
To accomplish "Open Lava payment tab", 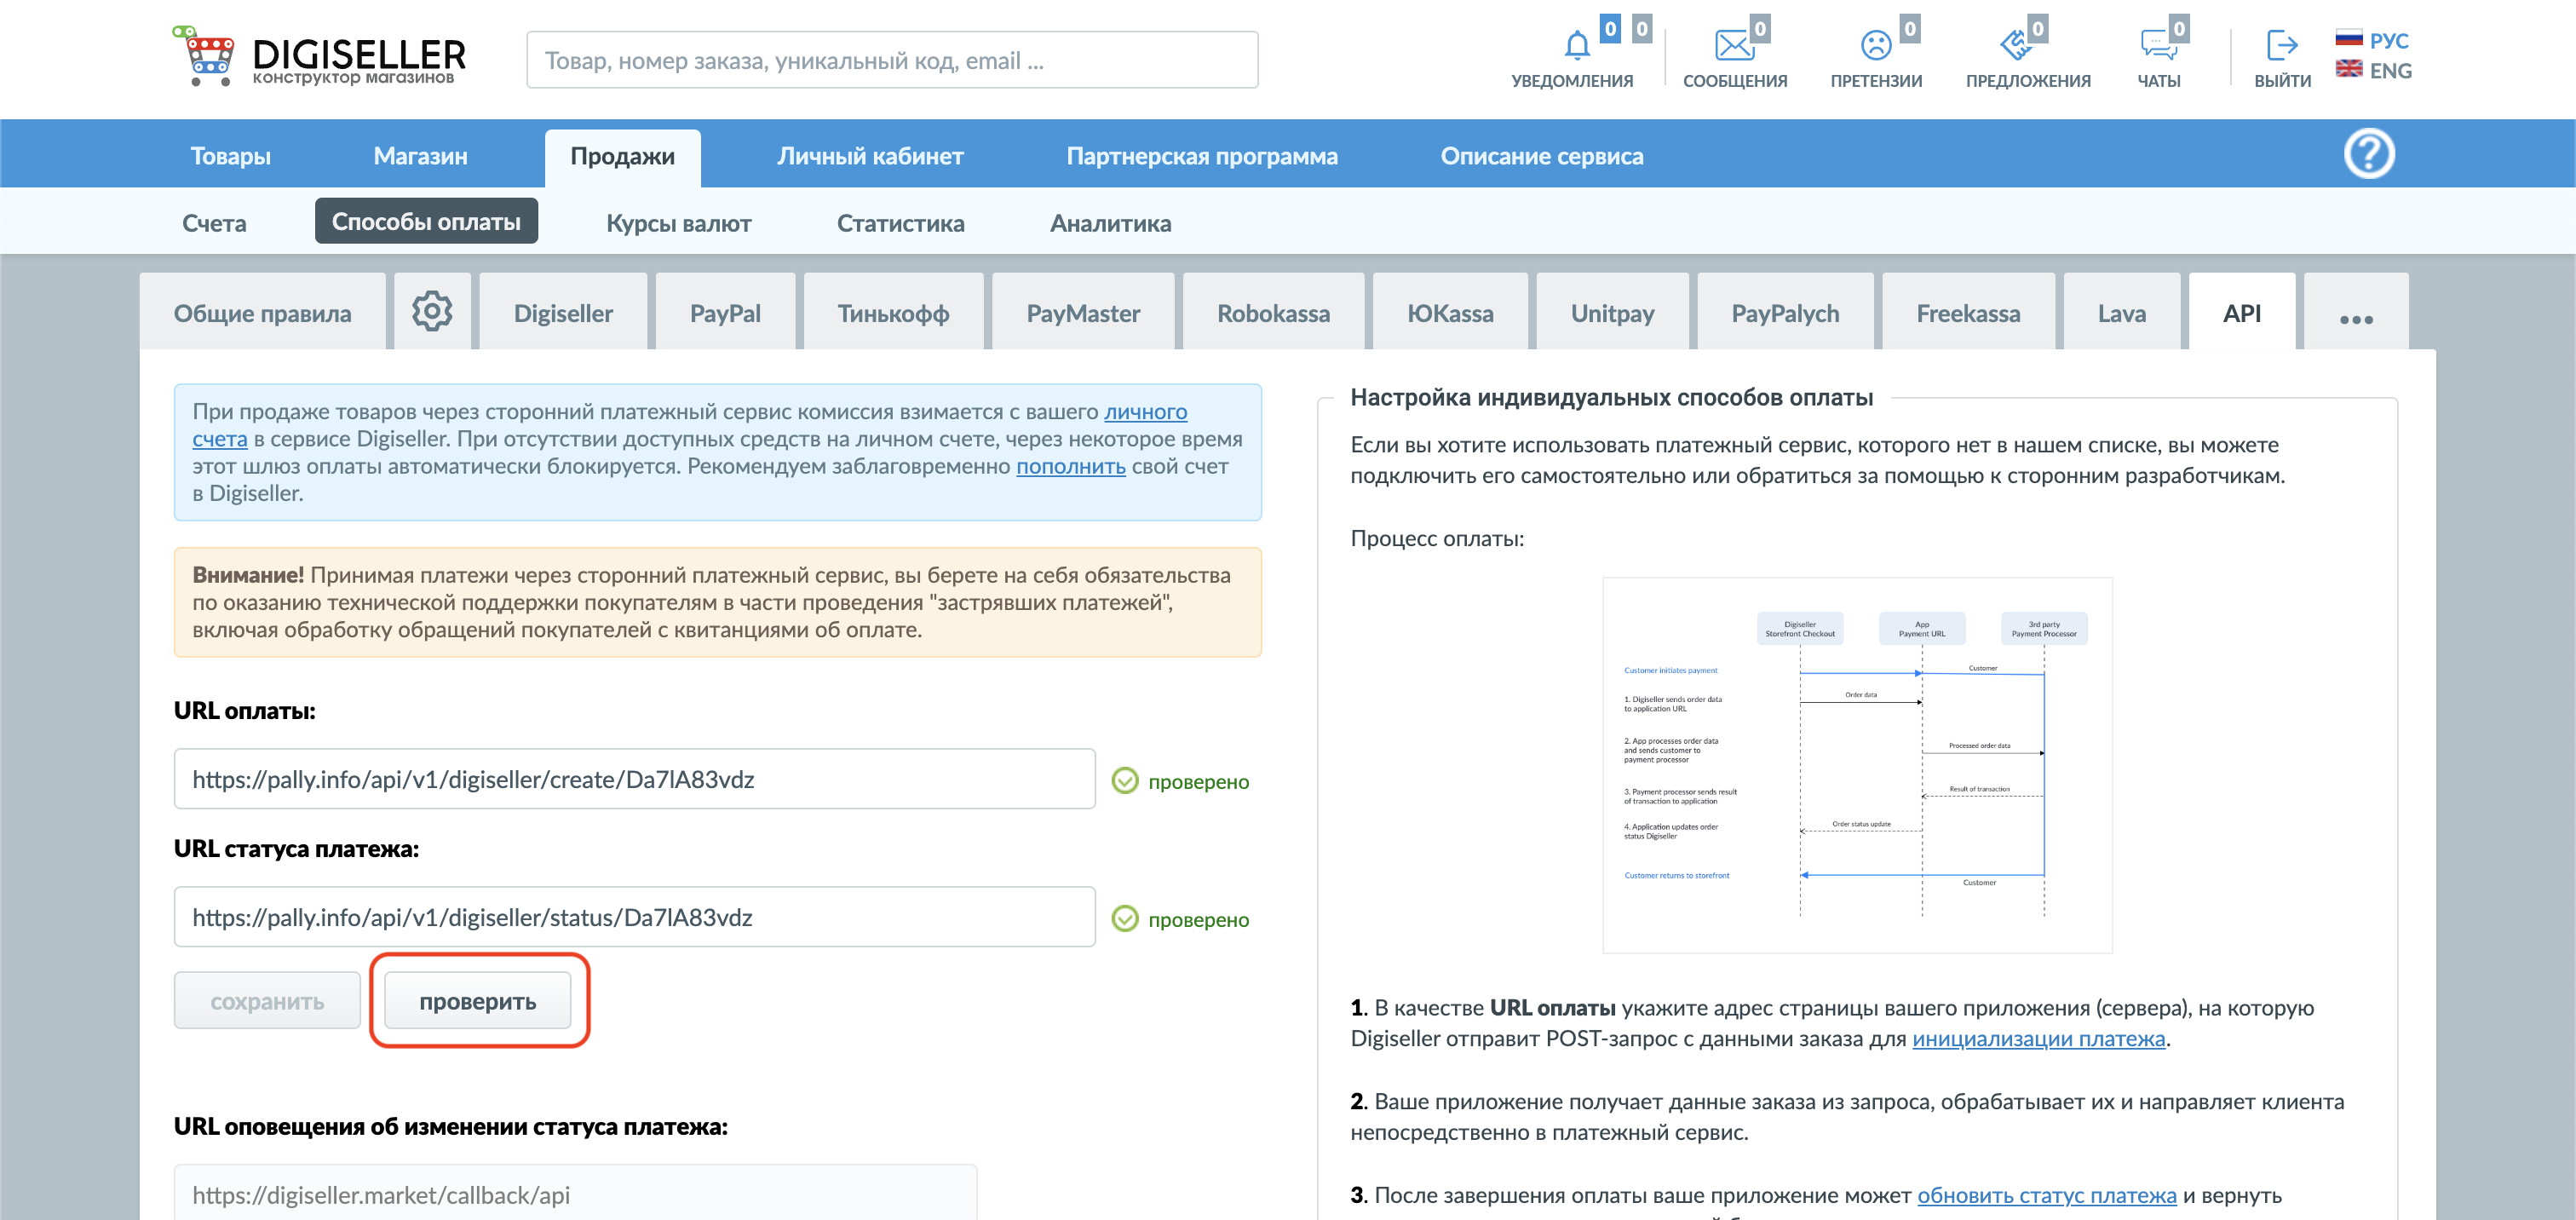I will click(2121, 312).
